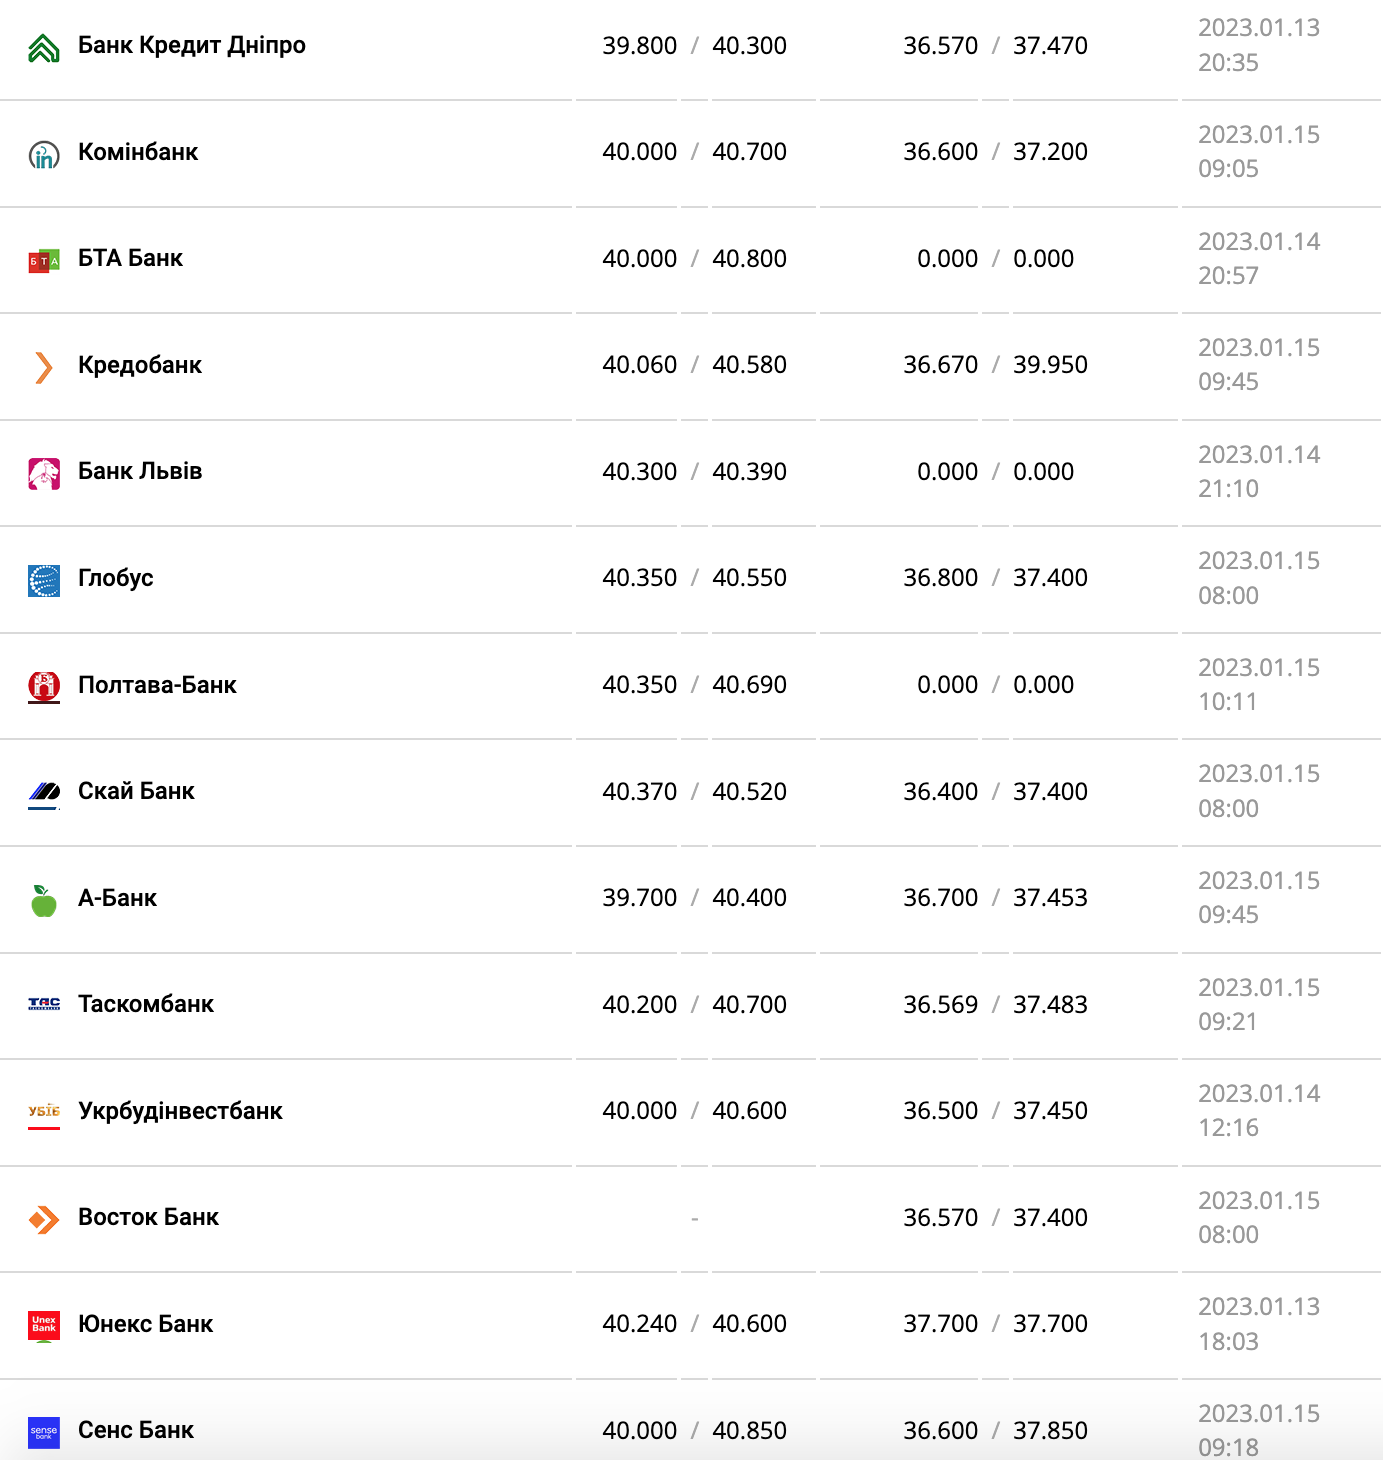Screen dimensions: 1383x1460
Task: Click the Комінбанк logo icon
Action: click(x=44, y=154)
